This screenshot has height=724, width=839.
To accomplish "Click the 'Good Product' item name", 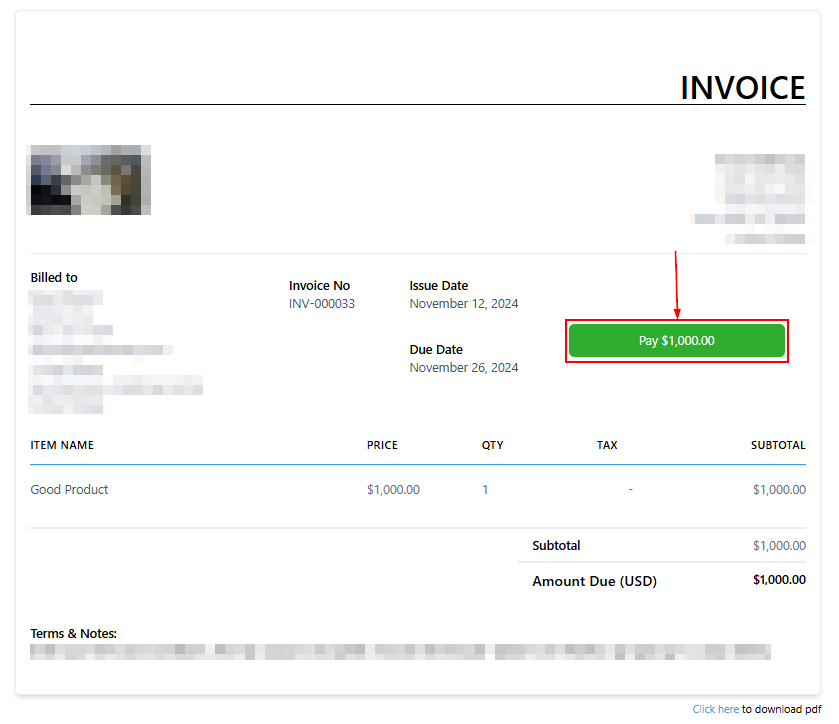I will pos(69,490).
